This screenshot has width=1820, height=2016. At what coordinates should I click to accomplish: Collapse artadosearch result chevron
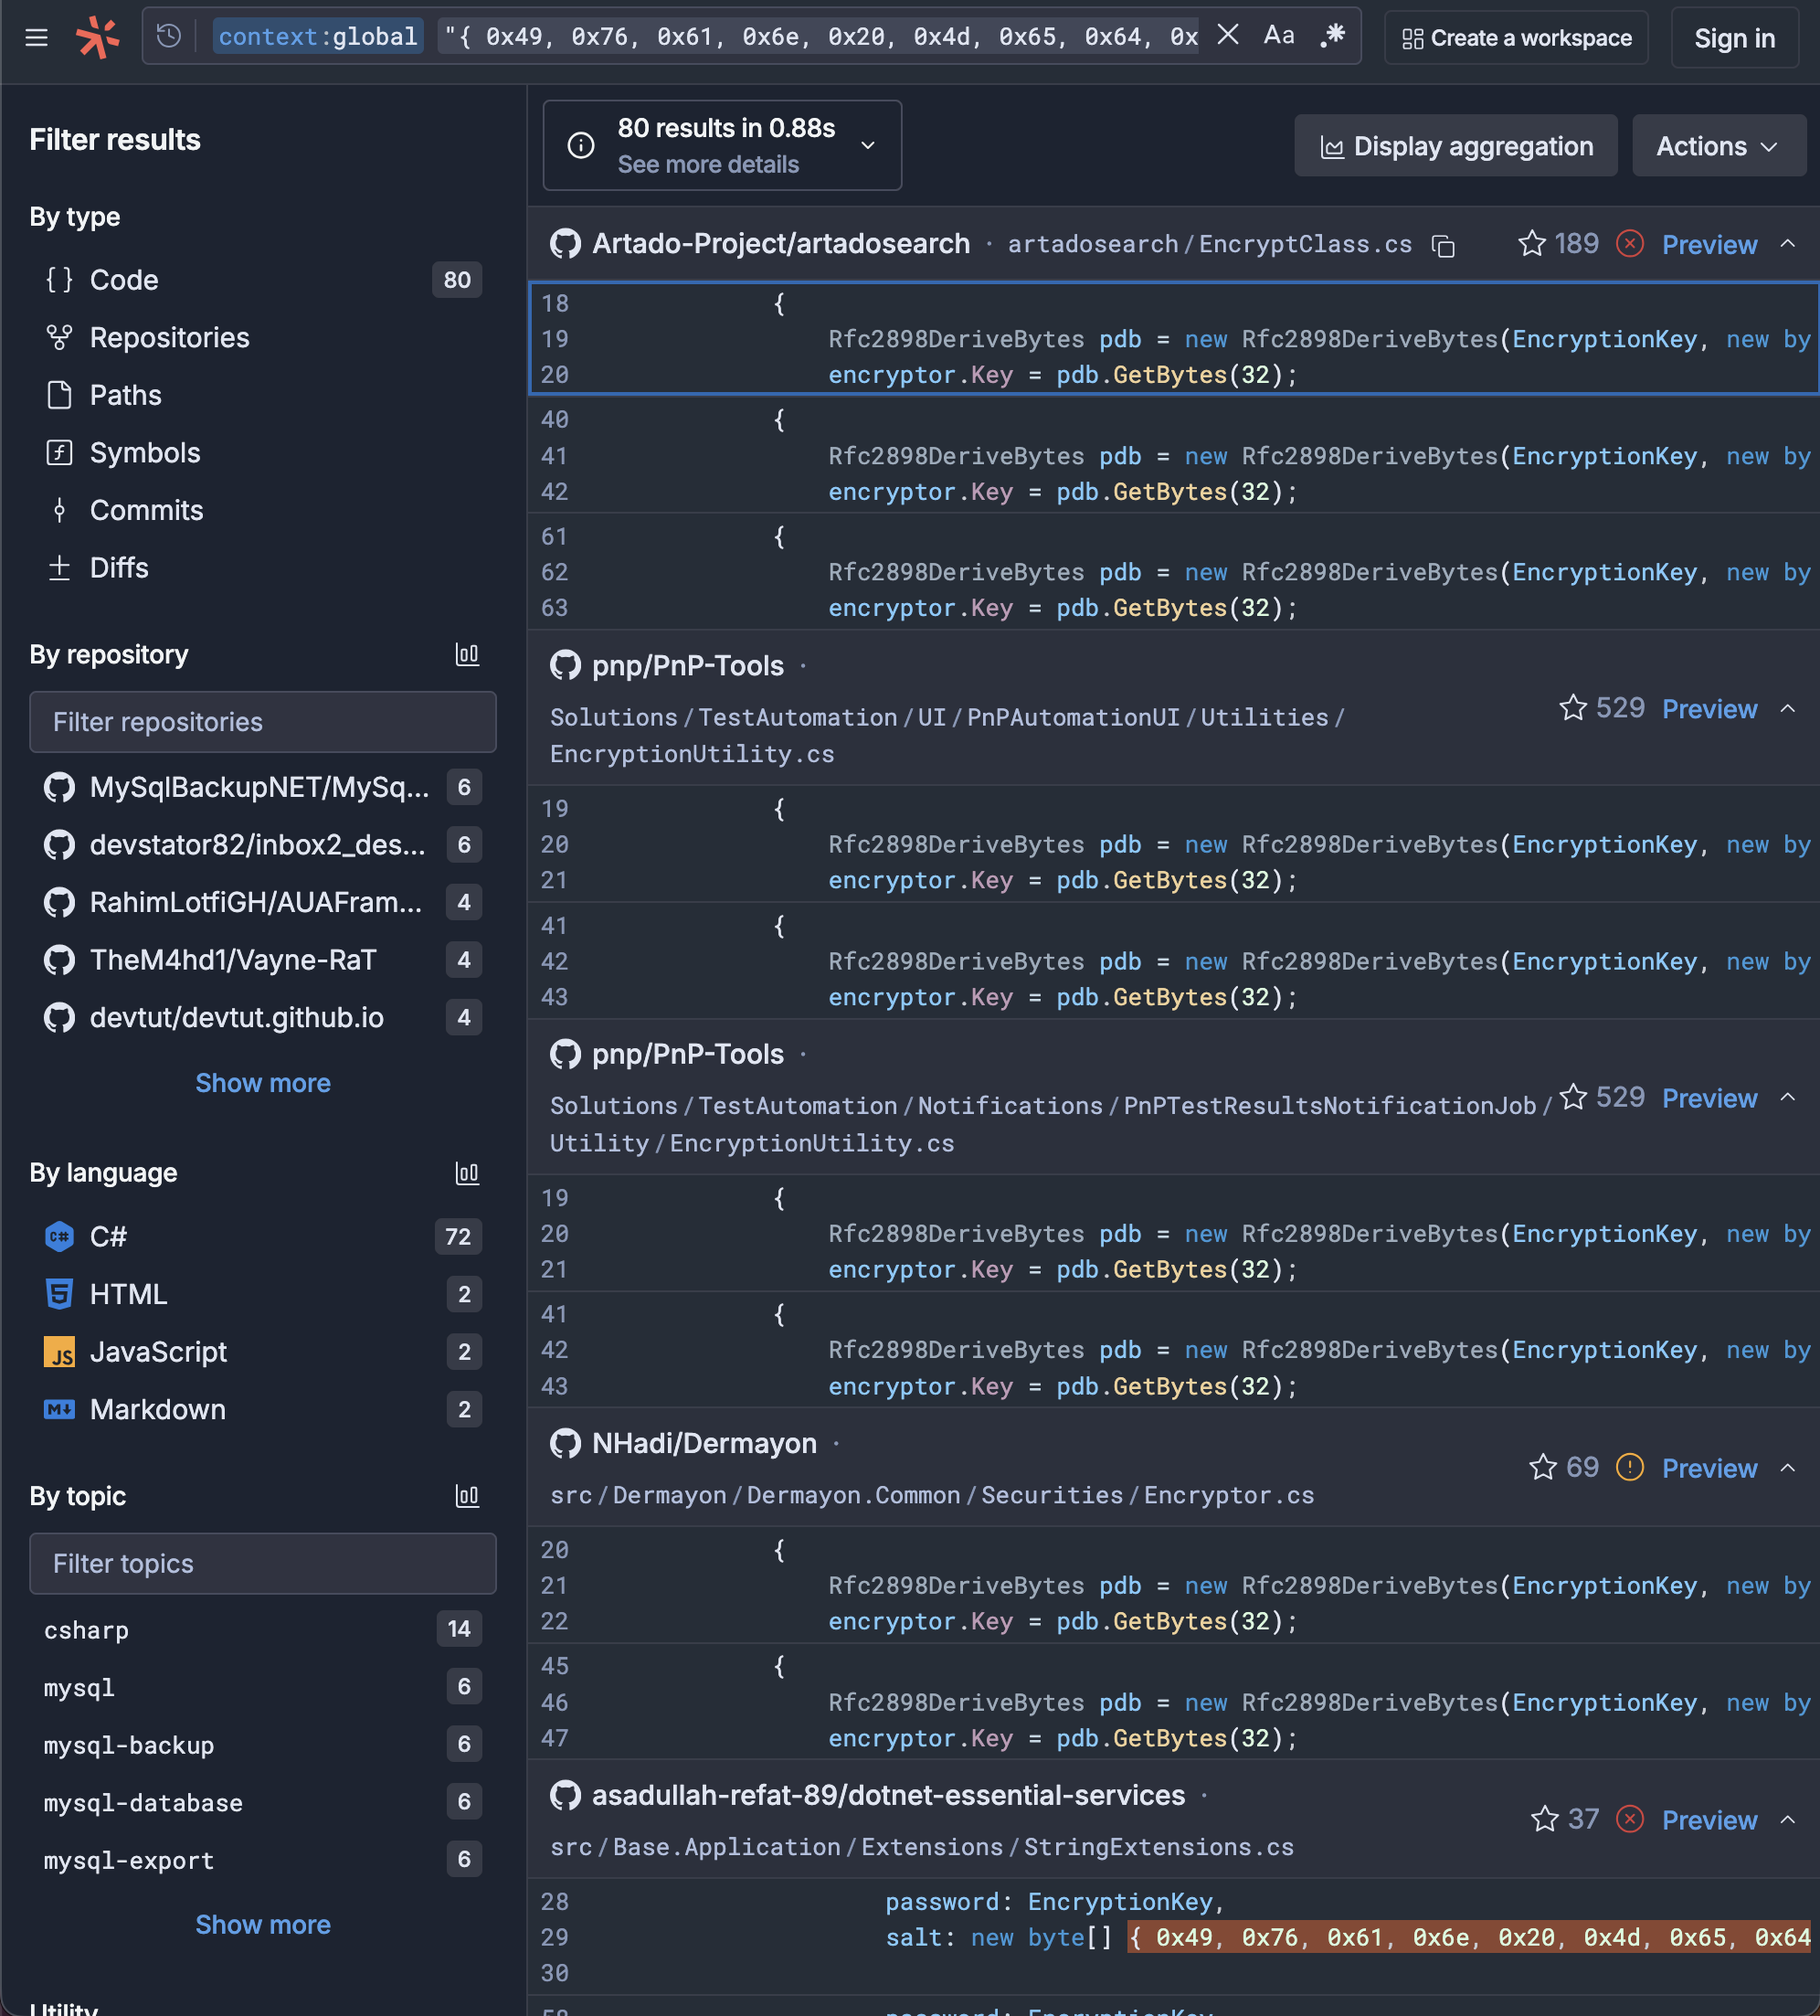tap(1787, 244)
